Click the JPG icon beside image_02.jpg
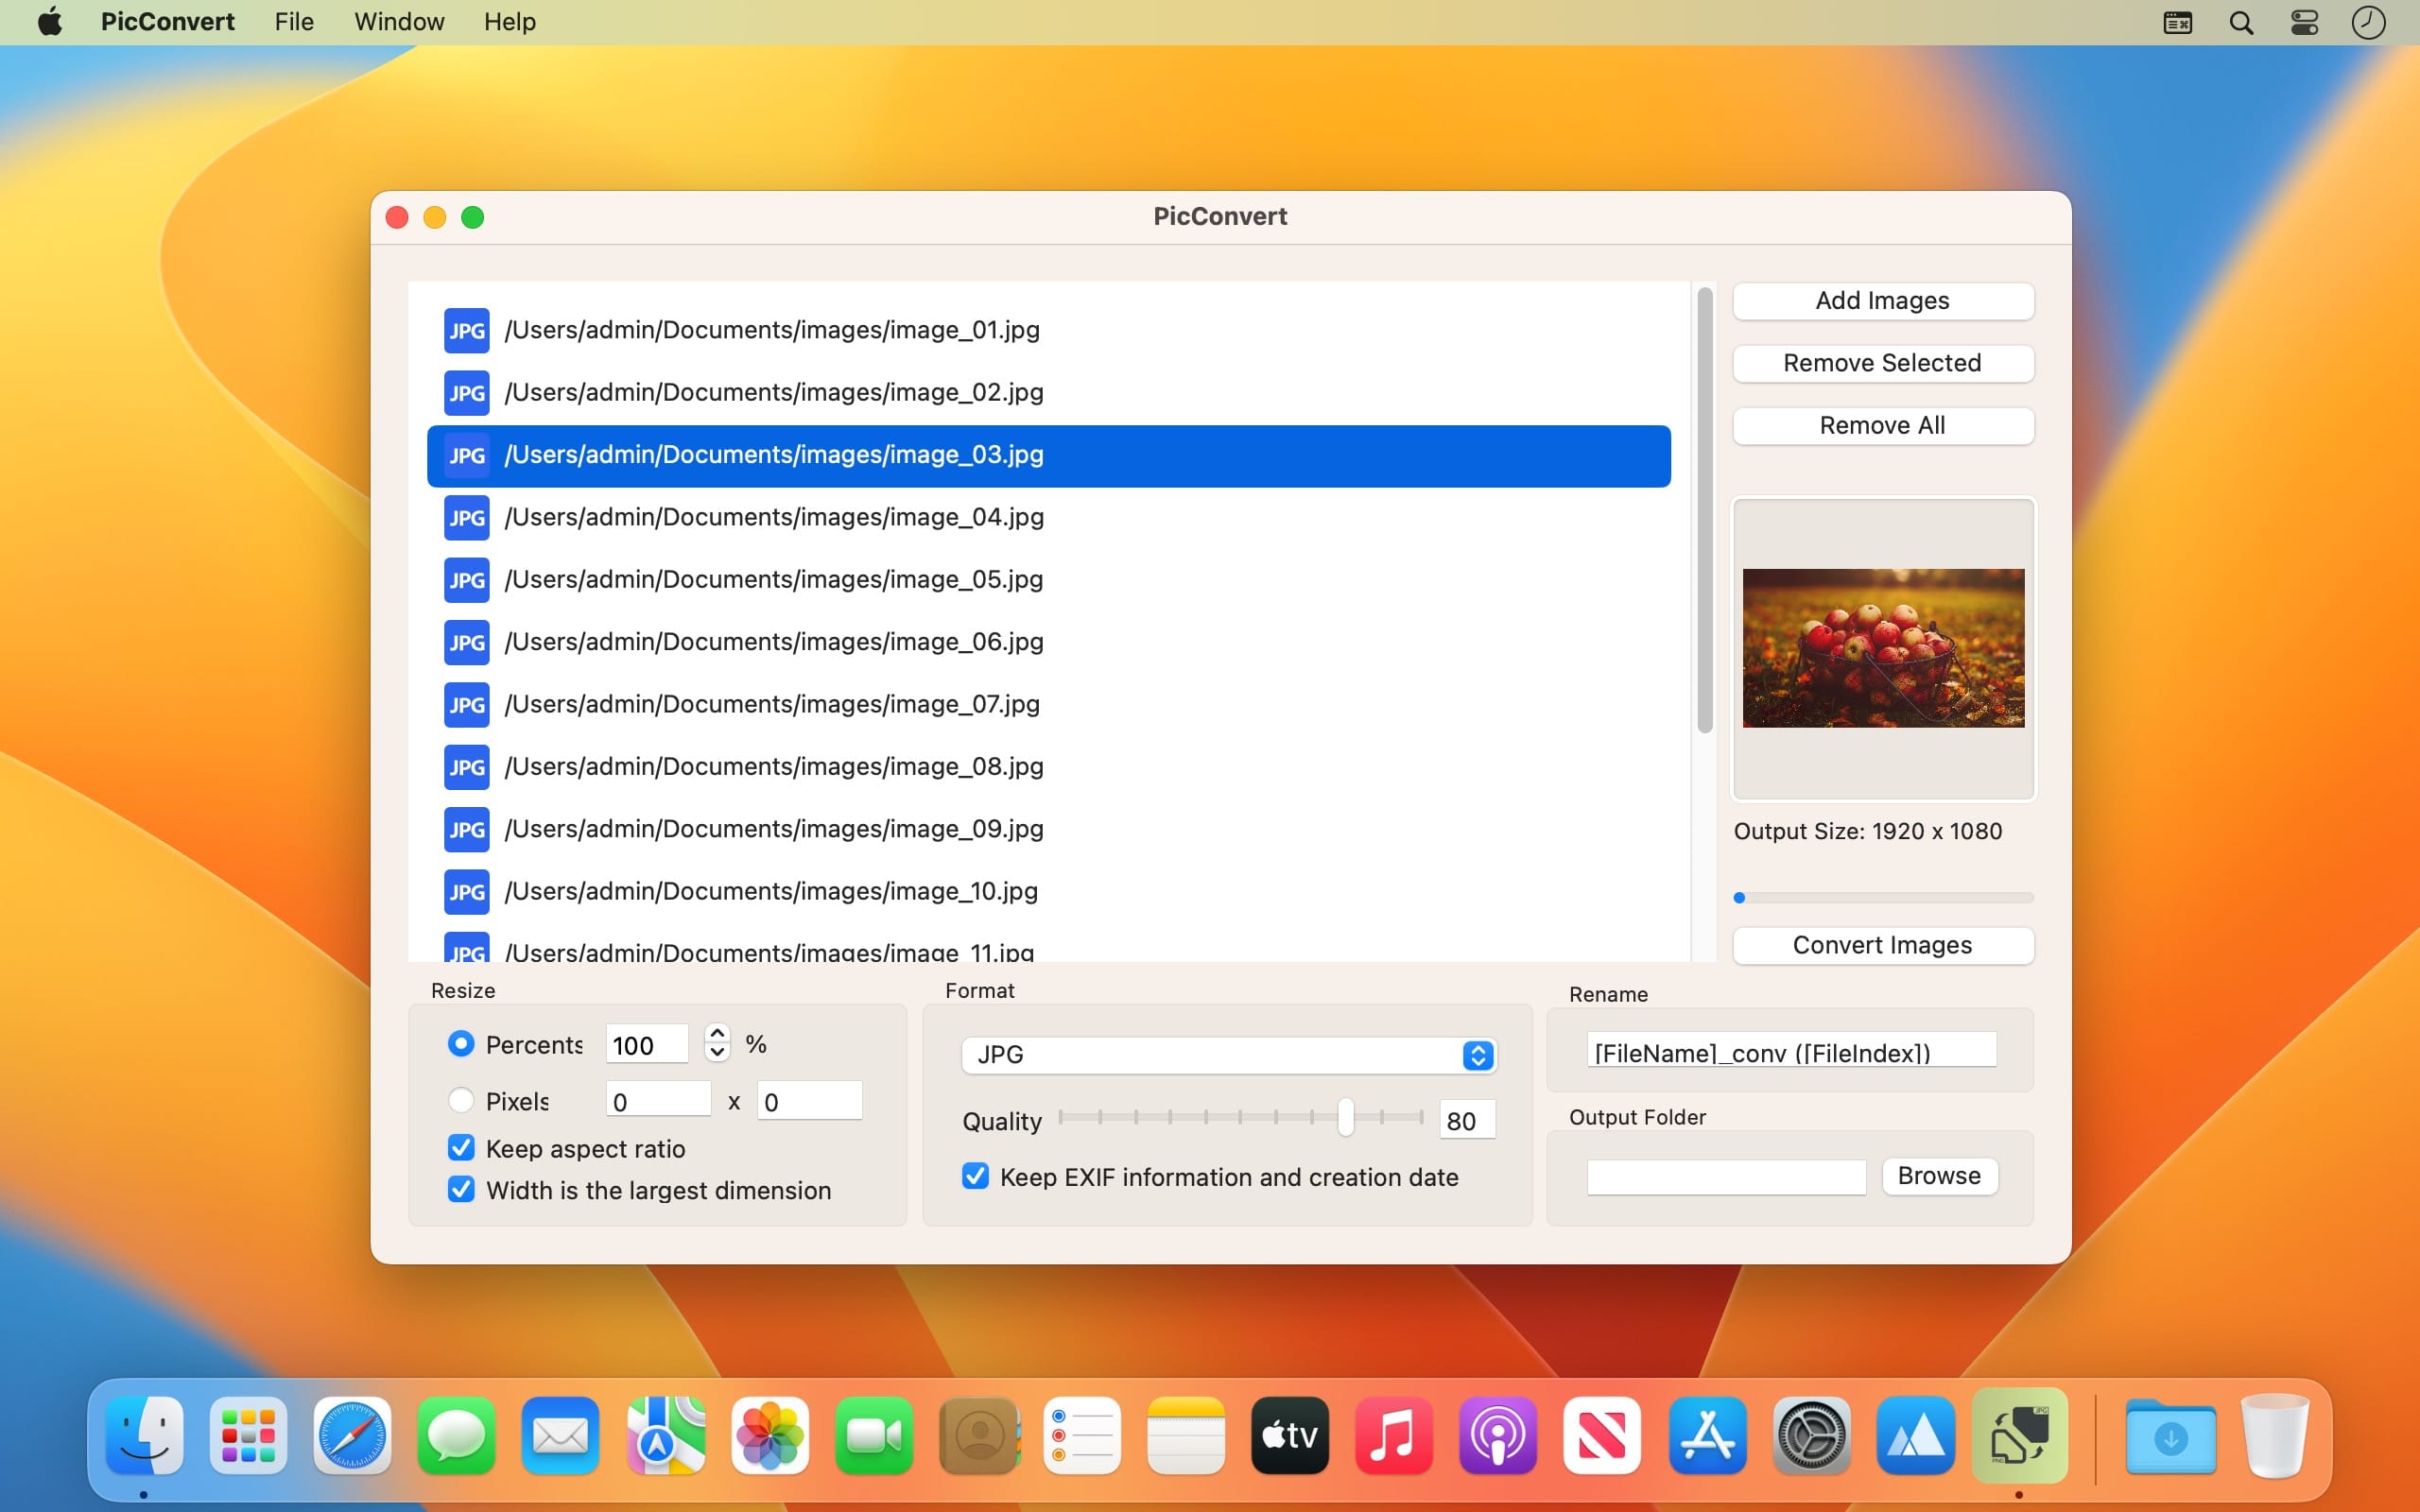2420x1512 pixels. (x=466, y=392)
